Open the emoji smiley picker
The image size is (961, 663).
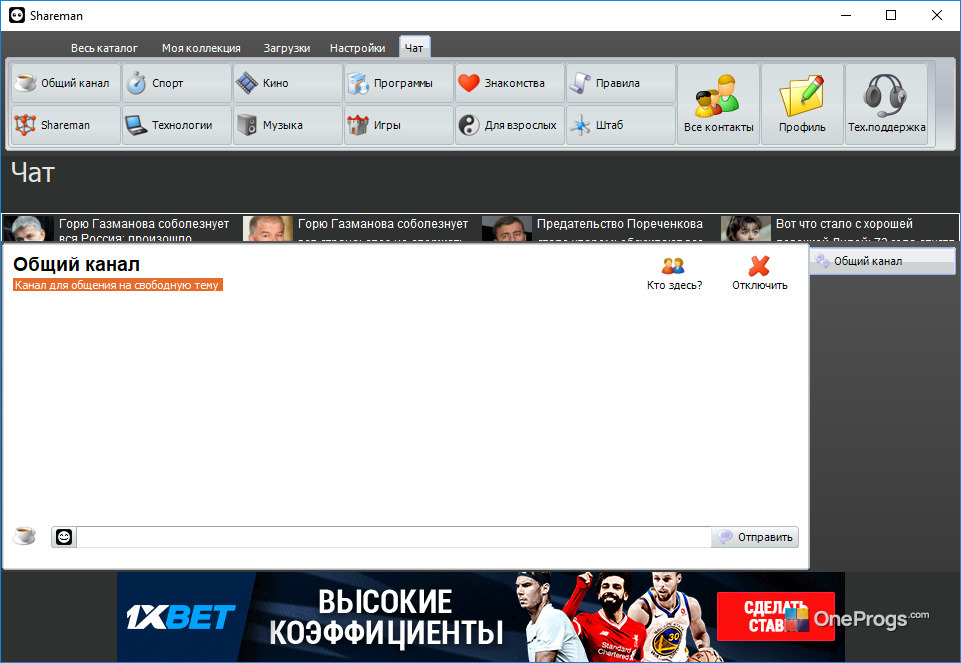coord(64,537)
